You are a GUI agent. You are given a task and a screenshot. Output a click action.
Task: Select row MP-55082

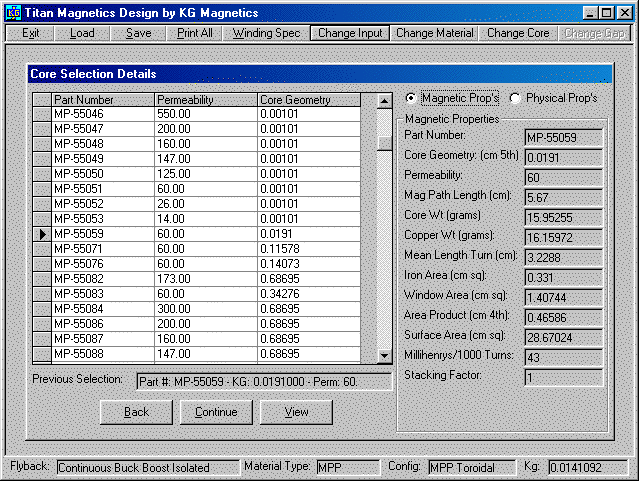(x=196, y=279)
